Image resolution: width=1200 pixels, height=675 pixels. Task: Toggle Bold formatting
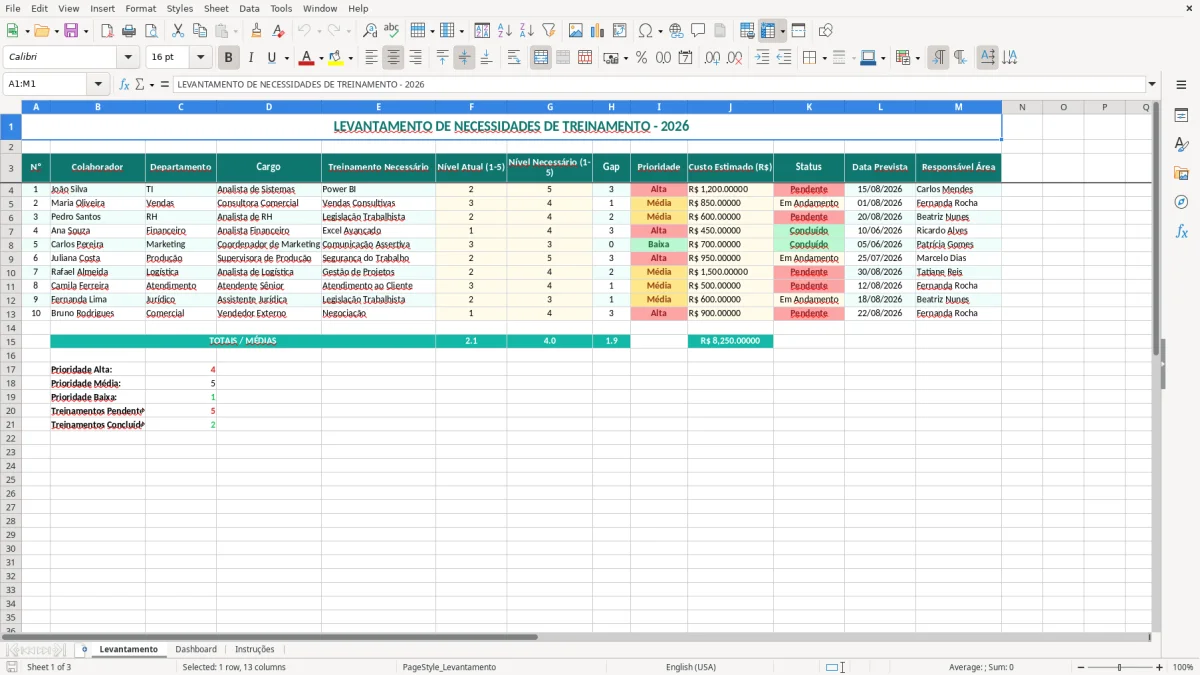tap(229, 58)
